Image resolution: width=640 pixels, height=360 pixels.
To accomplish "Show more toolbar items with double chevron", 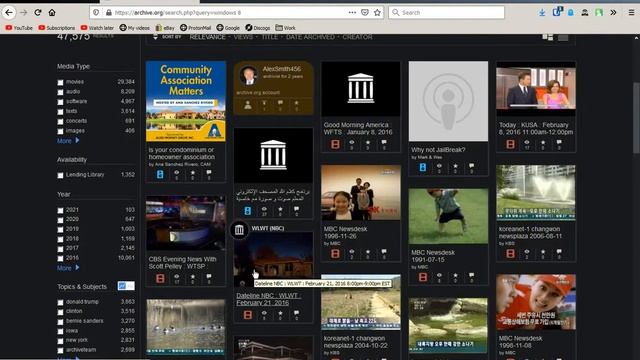I will [613, 13].
